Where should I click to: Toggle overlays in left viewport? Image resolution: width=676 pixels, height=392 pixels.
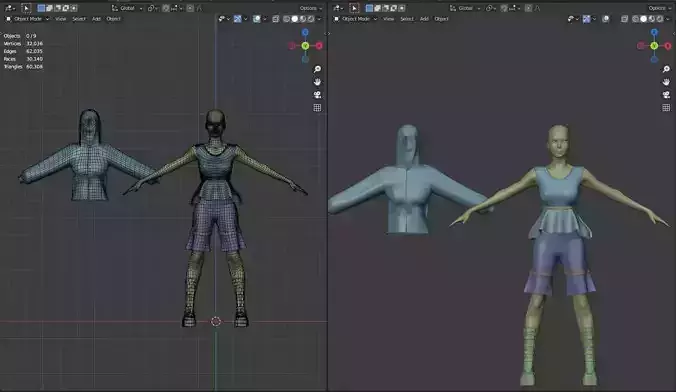pyautogui.click(x=257, y=19)
